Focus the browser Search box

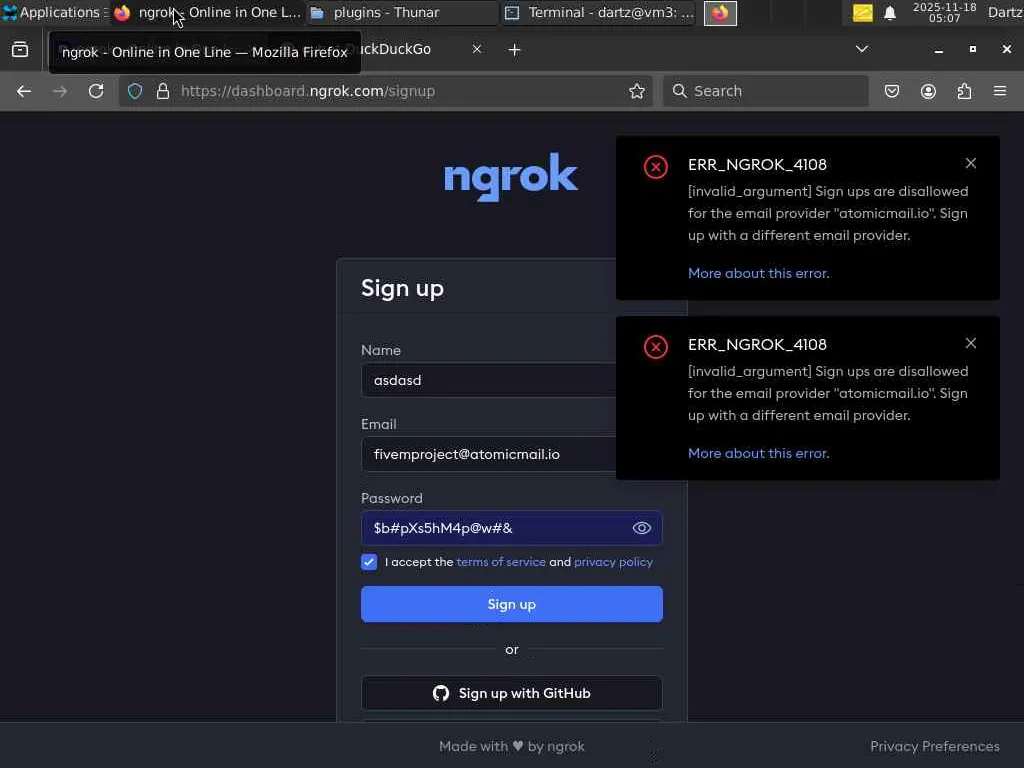click(765, 91)
